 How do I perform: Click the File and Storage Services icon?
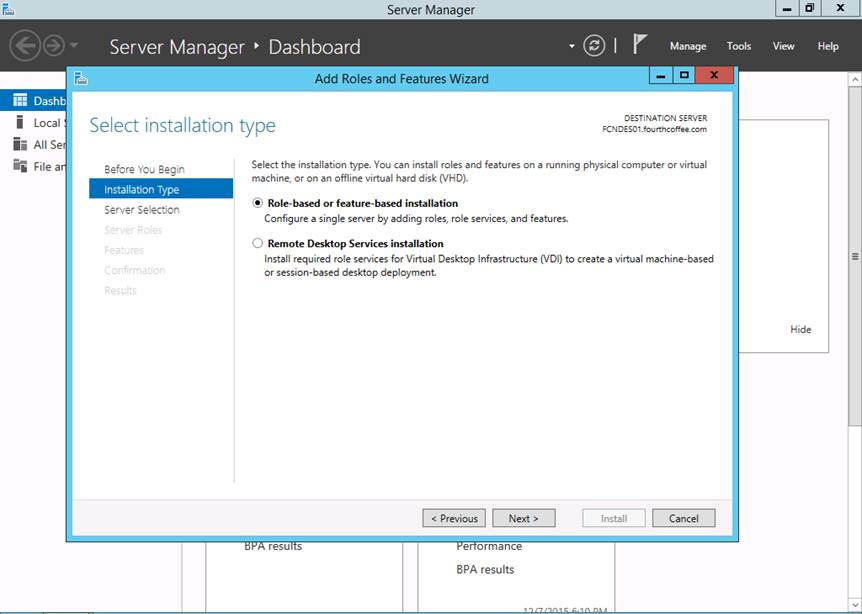coord(18,166)
